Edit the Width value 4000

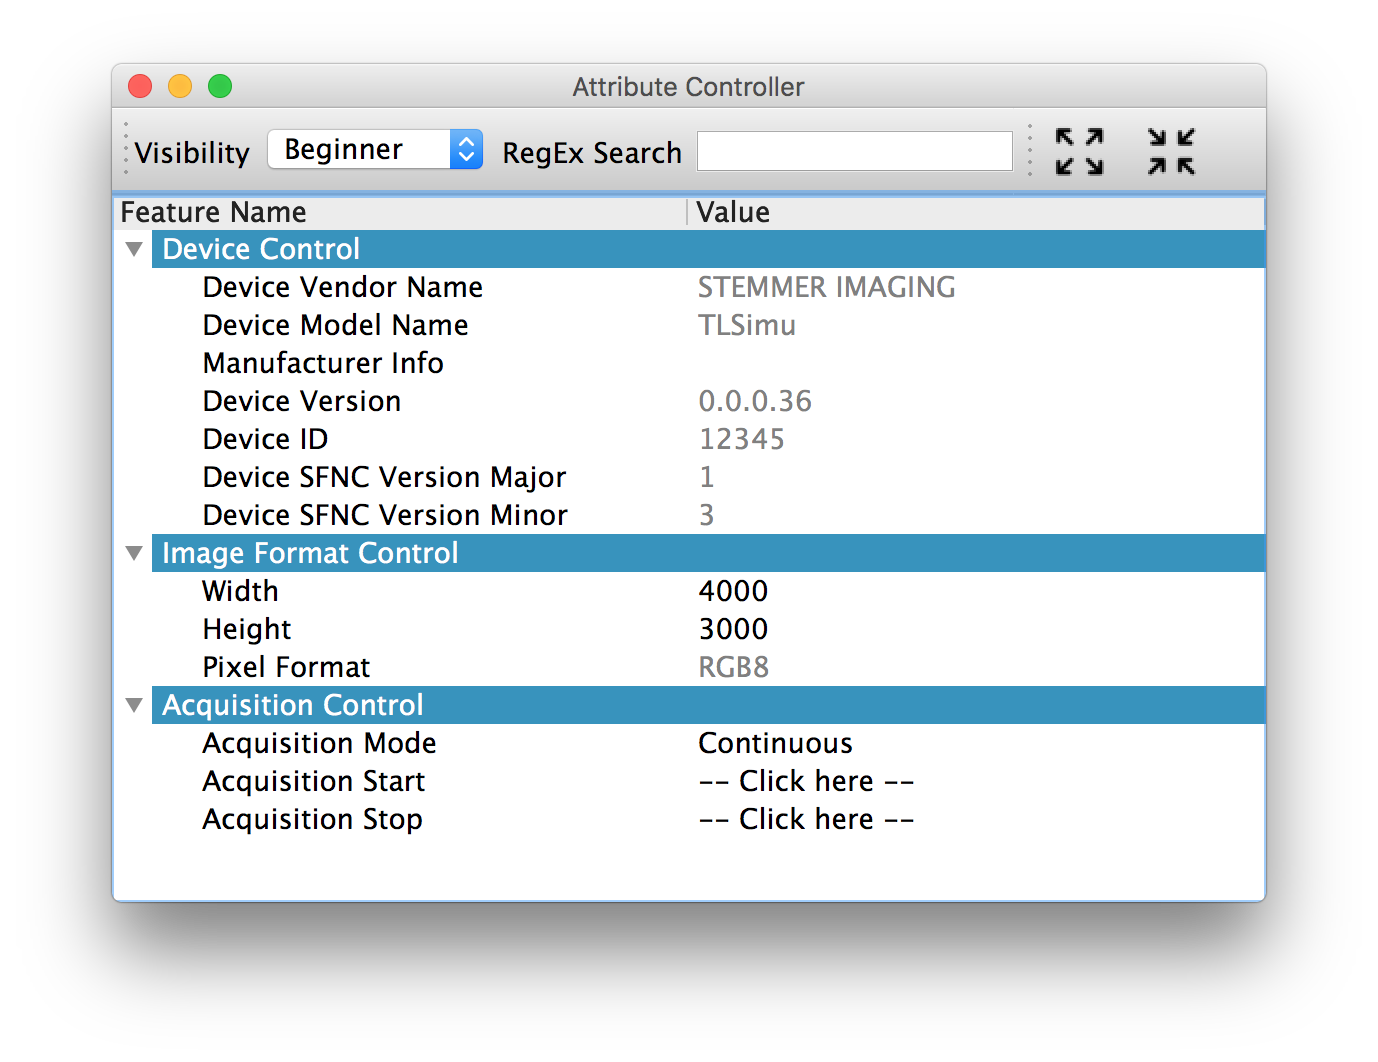coord(733,591)
